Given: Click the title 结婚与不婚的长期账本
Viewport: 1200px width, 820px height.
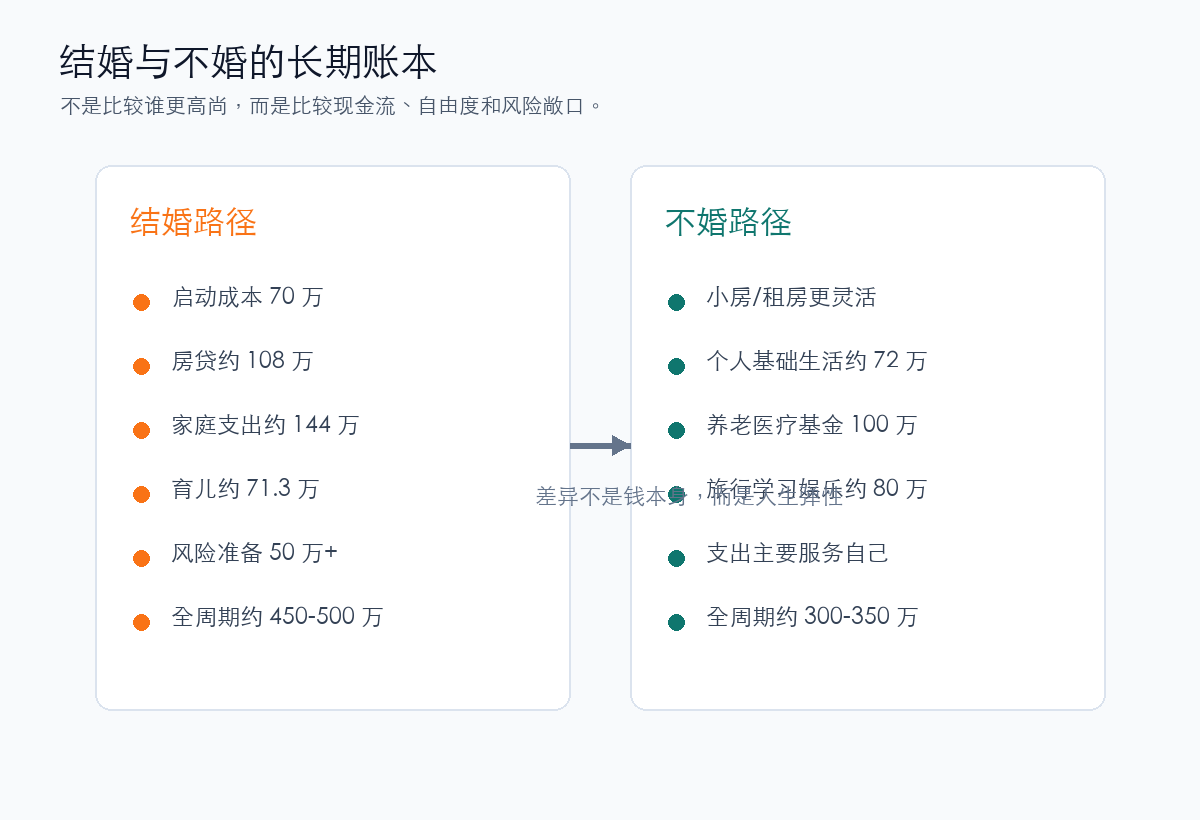Looking at the screenshot, I should click(x=248, y=62).
